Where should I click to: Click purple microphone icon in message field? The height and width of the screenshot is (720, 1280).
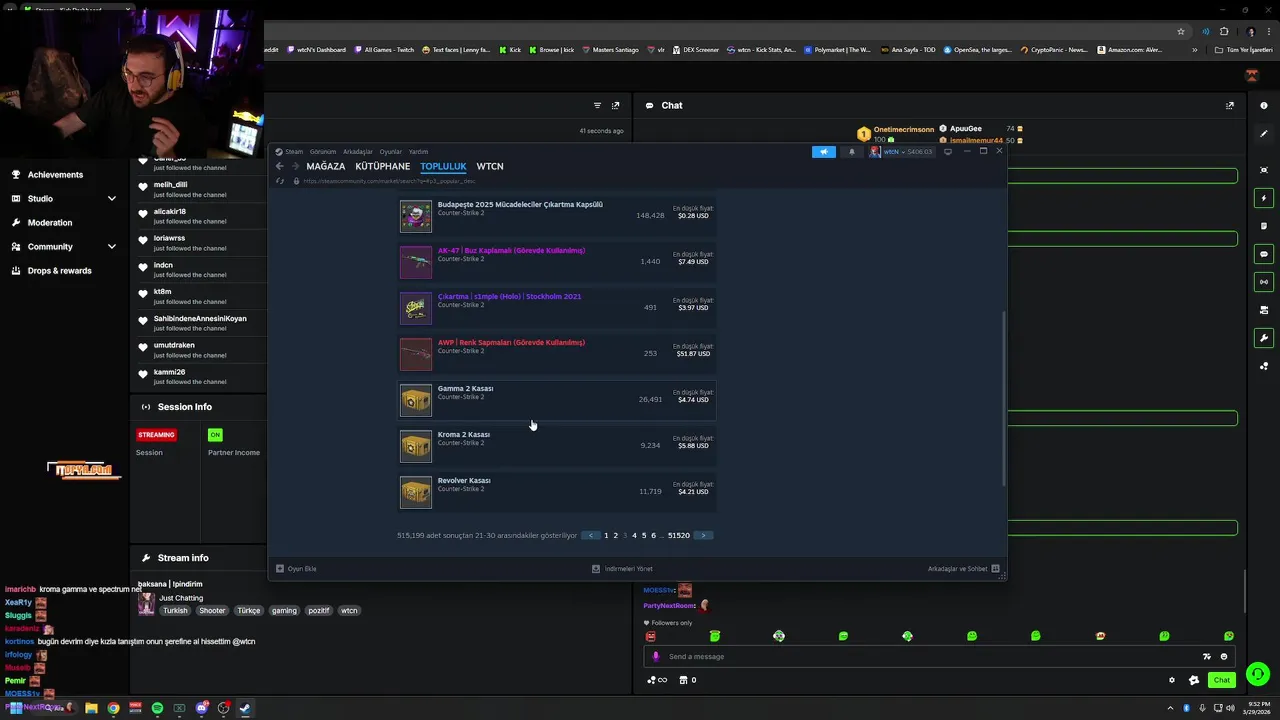pos(656,657)
